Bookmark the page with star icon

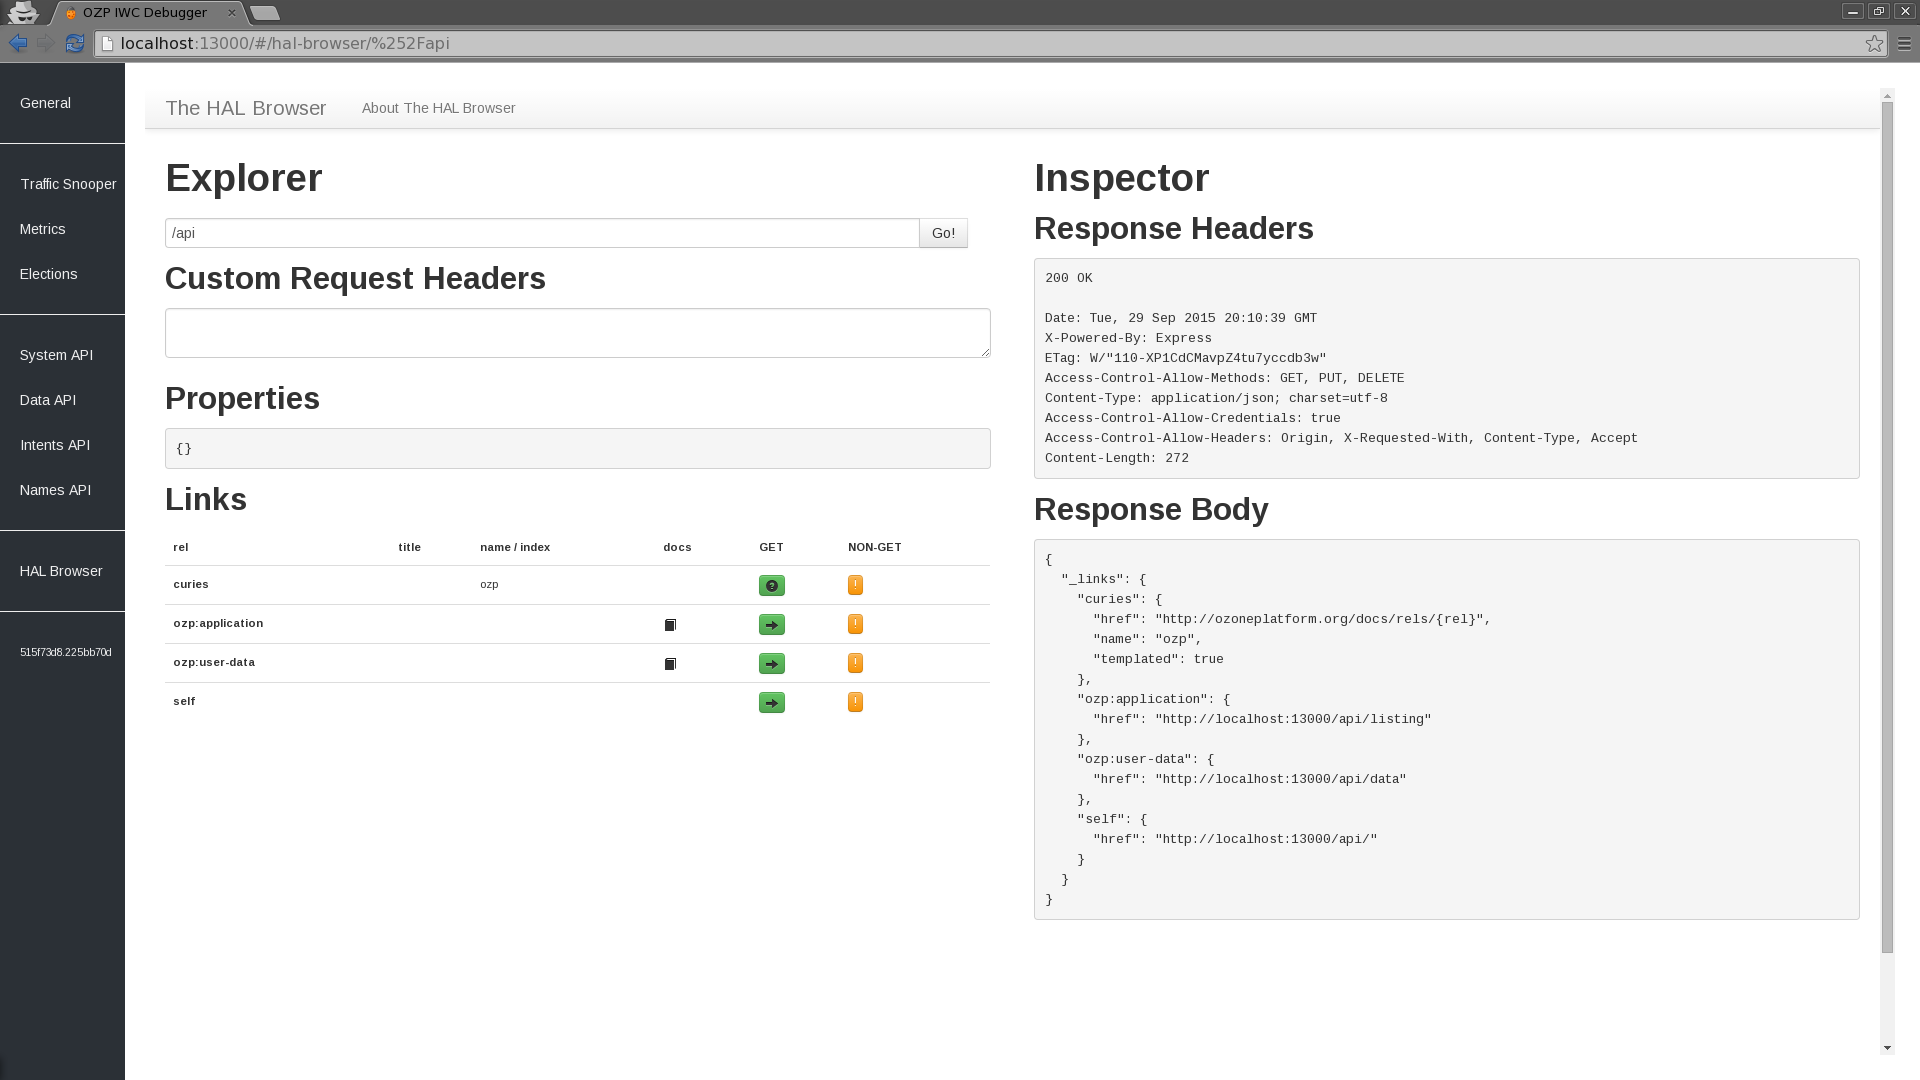(1874, 43)
